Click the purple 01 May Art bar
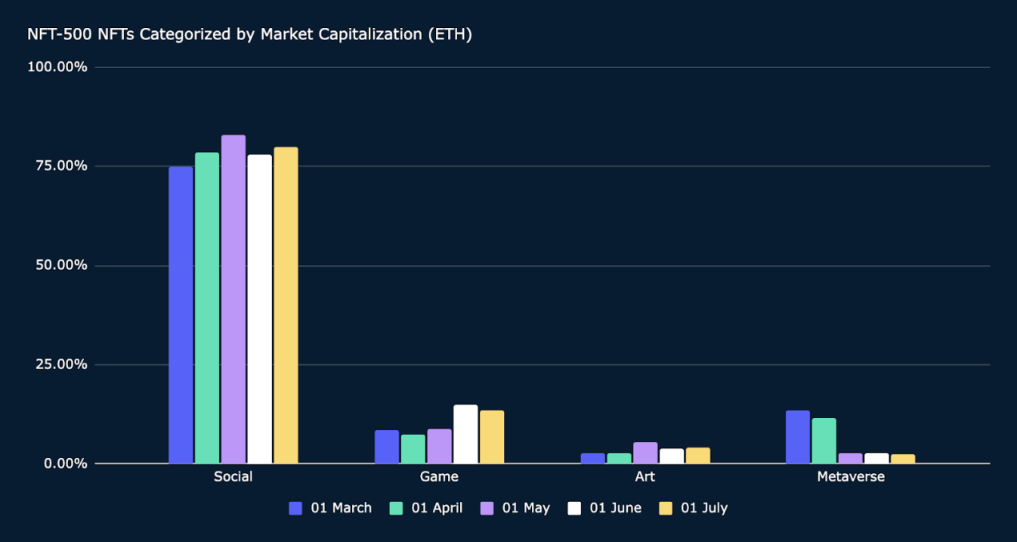Screen dimensions: 1017x542 (645, 453)
